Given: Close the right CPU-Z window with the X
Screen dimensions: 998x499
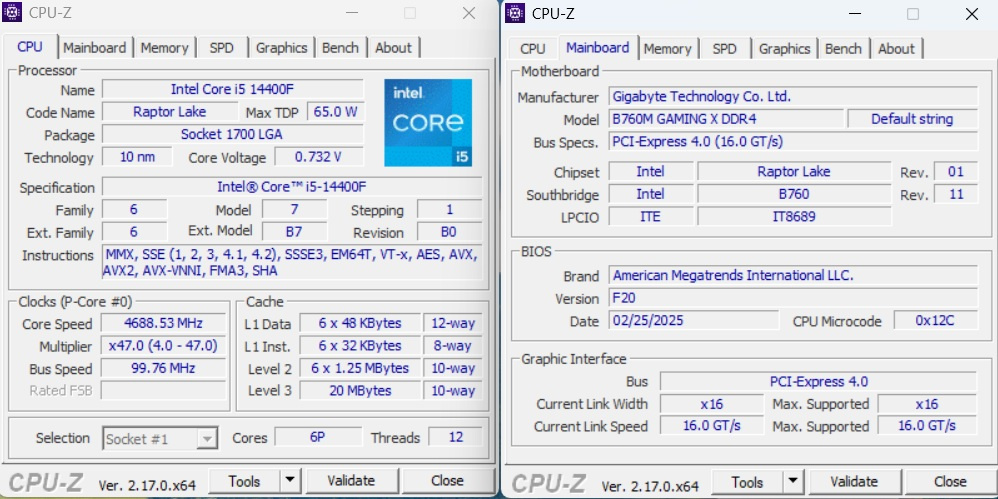Looking at the screenshot, I should [x=971, y=13].
